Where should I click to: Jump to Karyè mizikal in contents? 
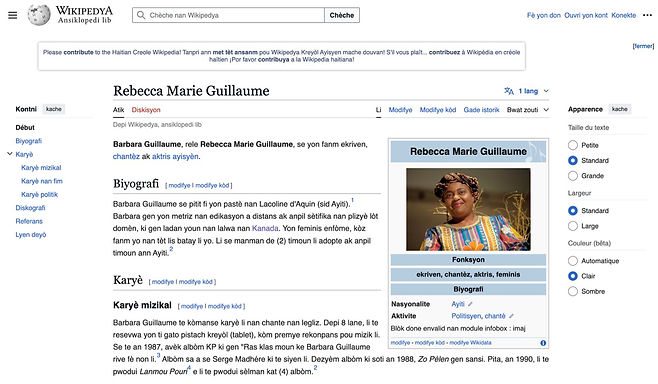point(41,168)
